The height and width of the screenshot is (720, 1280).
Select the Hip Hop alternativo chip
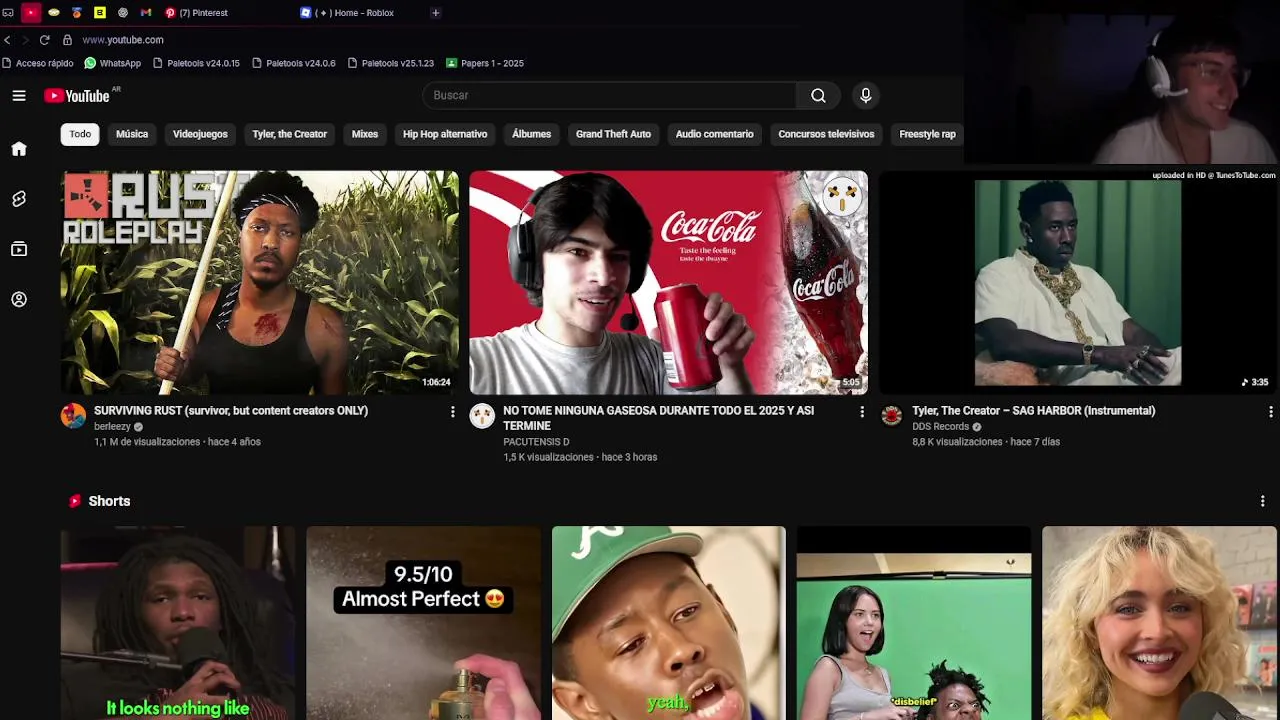pos(445,134)
